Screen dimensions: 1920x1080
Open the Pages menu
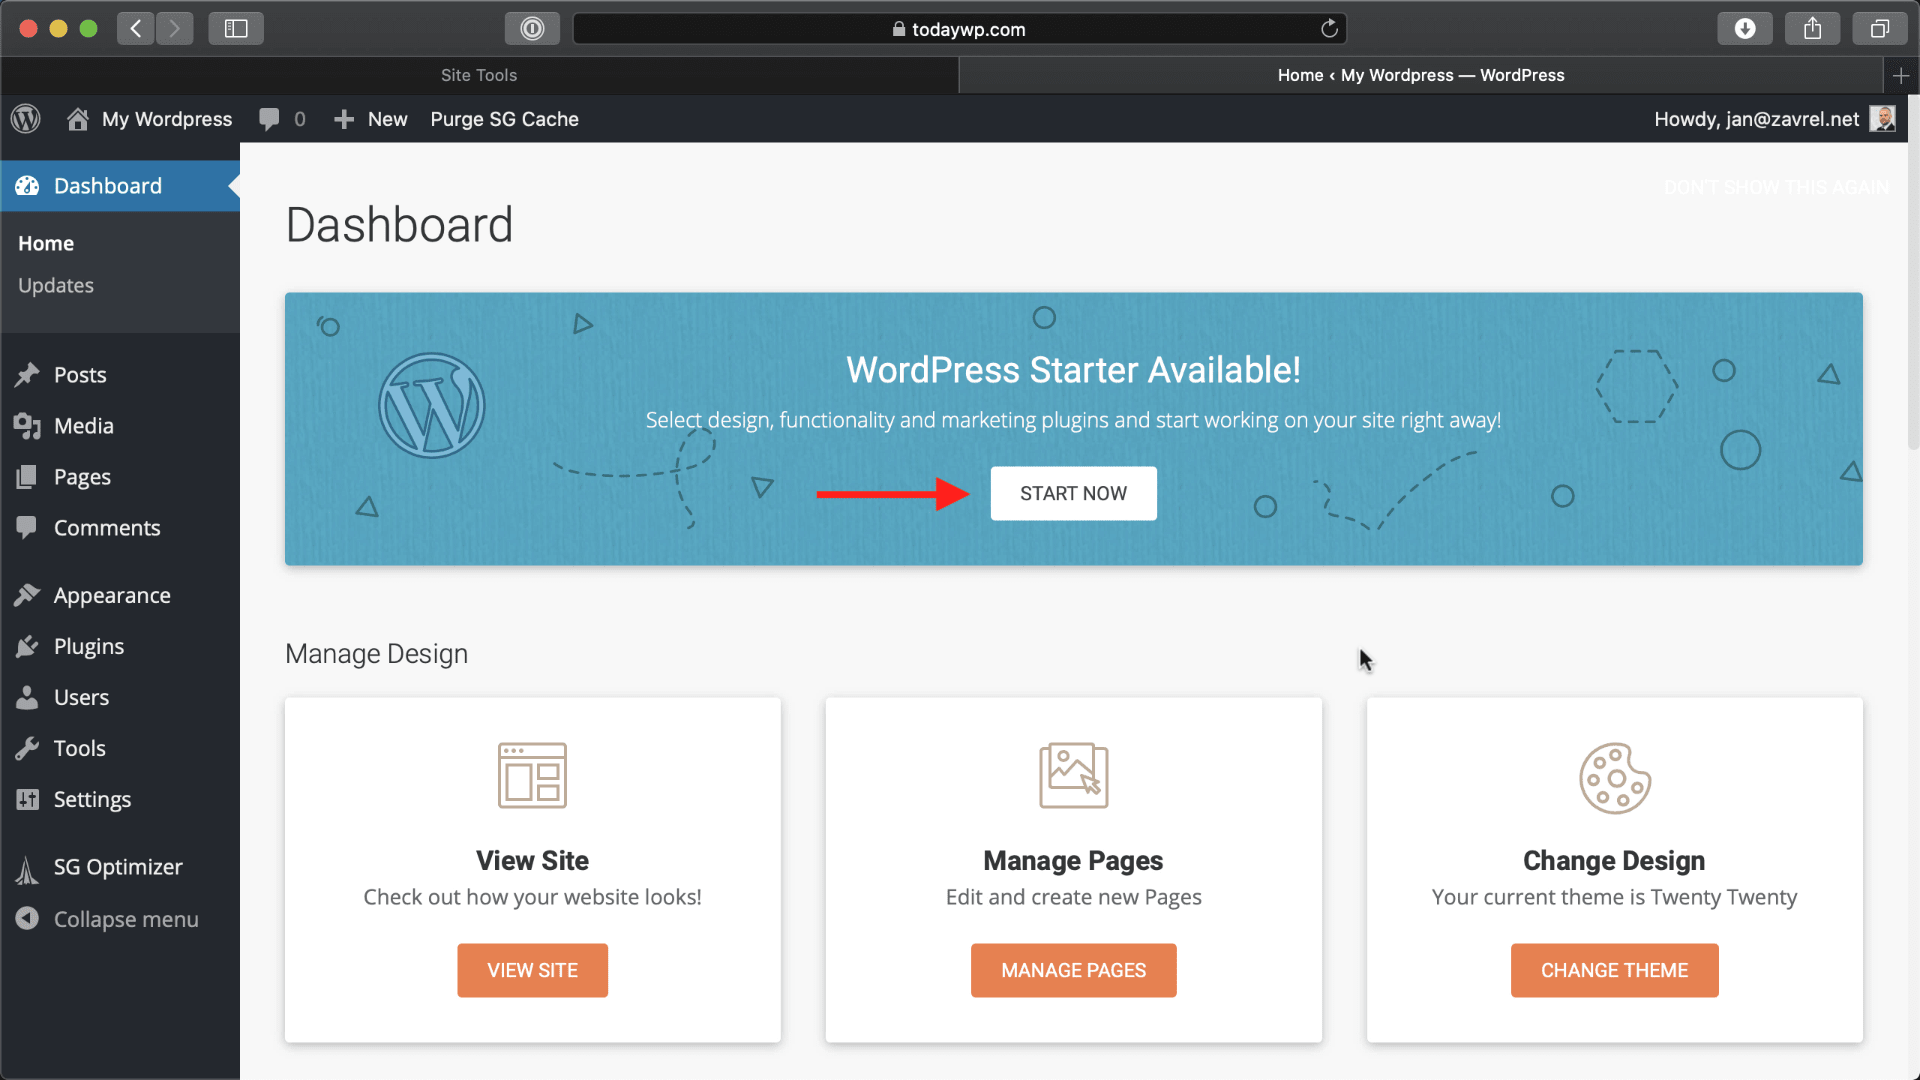point(120,477)
